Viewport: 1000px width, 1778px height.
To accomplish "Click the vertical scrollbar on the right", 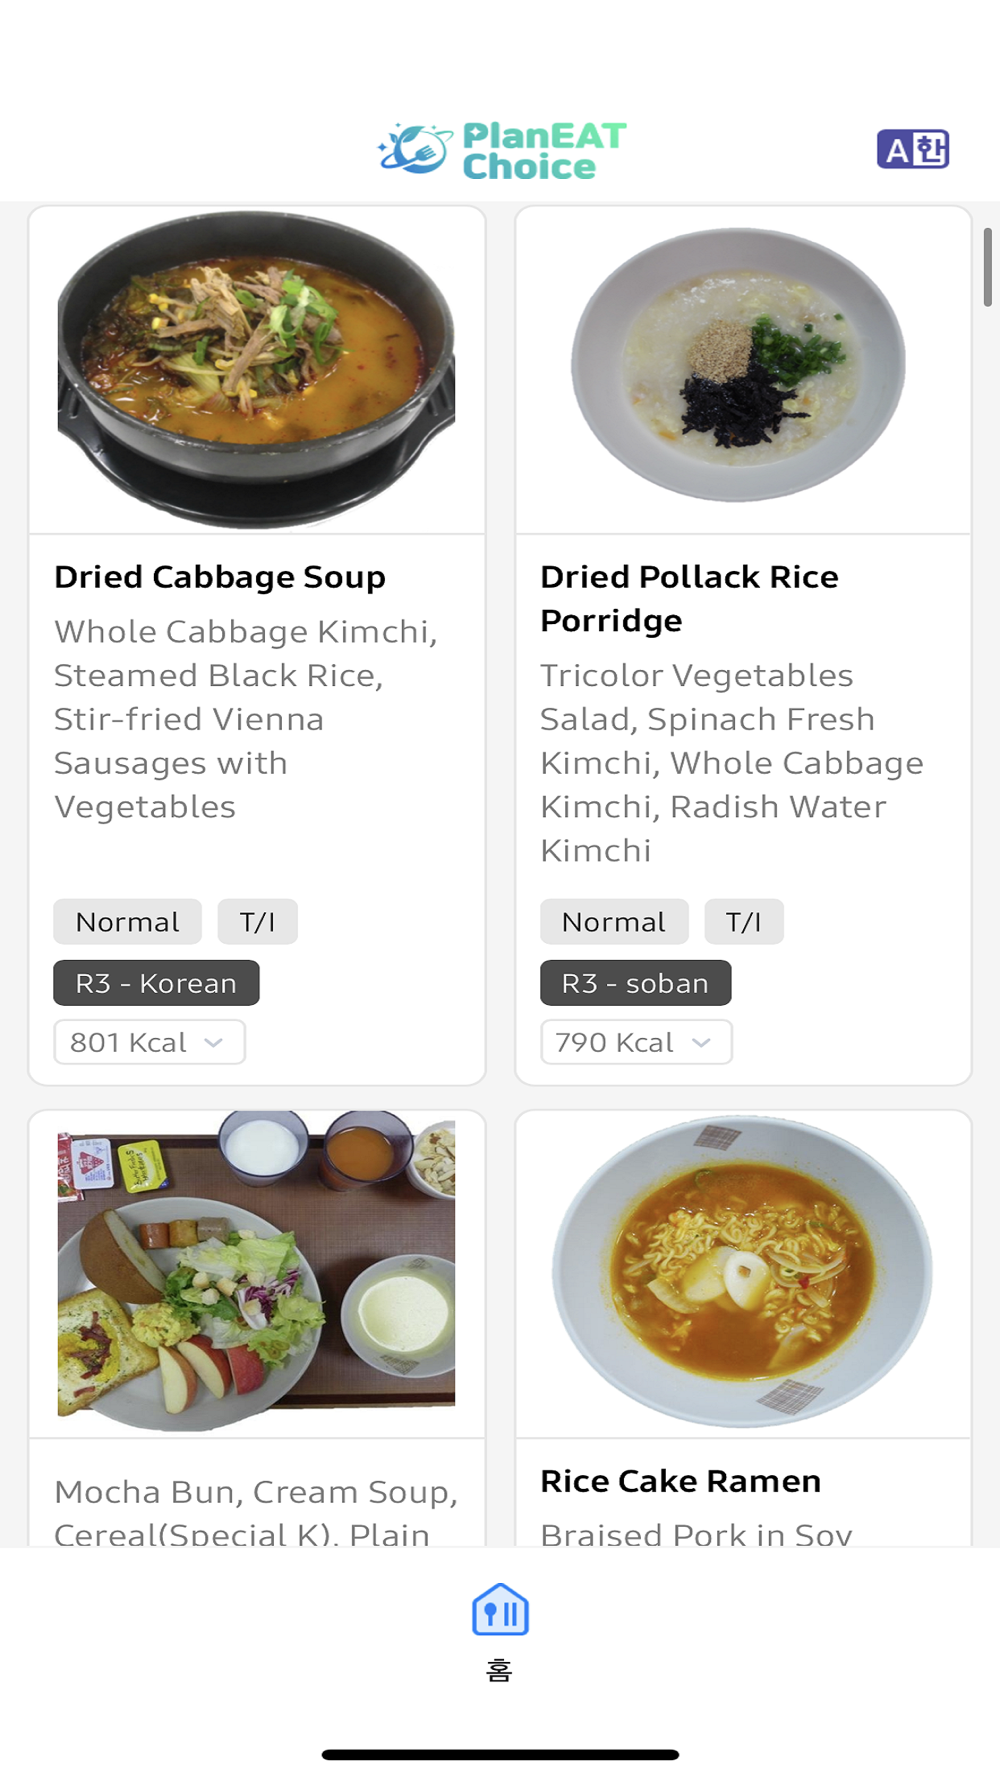I will coord(987,267).
